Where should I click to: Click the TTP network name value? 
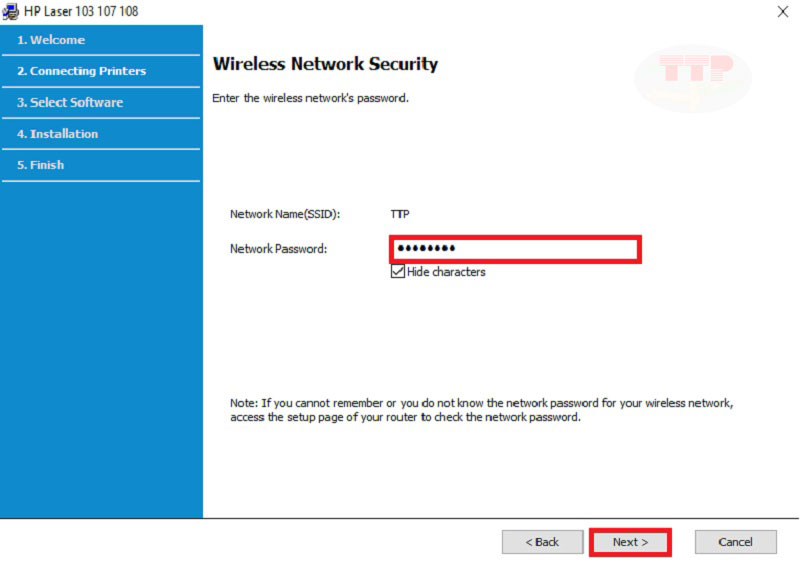tap(400, 214)
